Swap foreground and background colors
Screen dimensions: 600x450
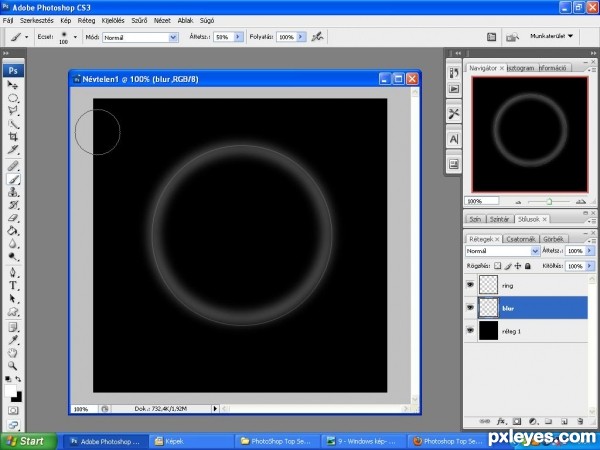click(18, 378)
